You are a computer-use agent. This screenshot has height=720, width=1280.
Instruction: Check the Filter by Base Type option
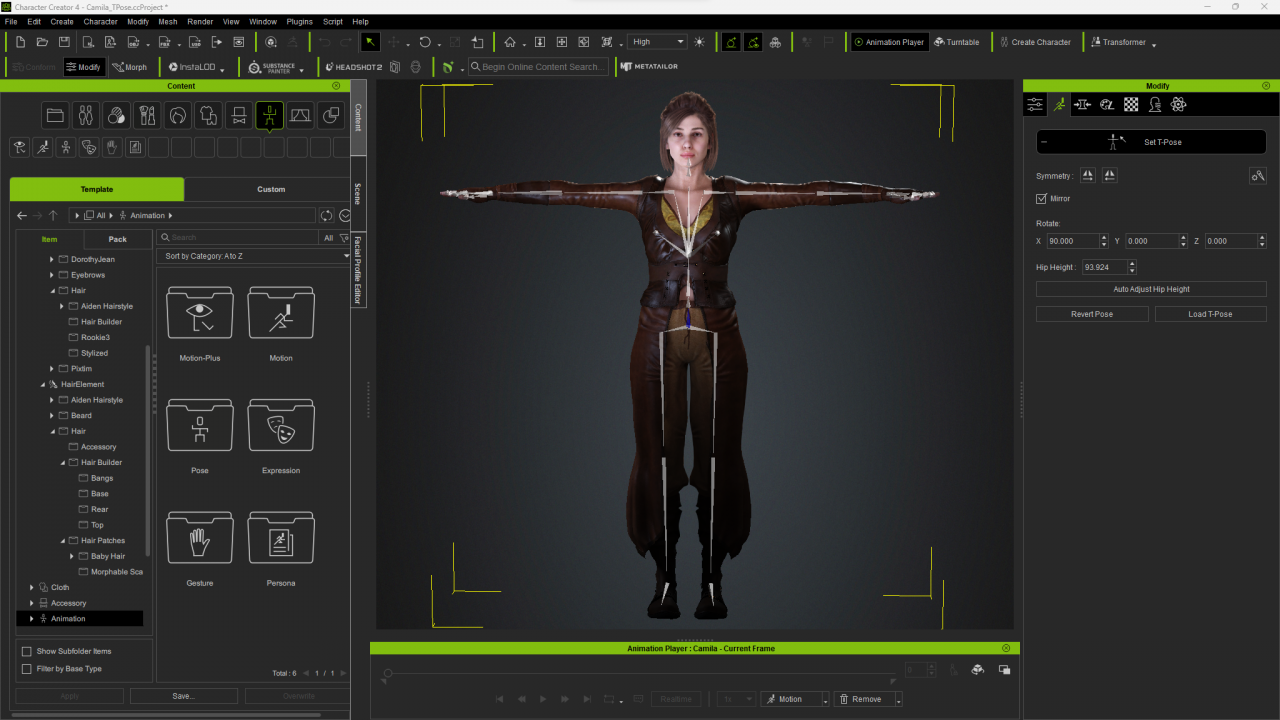27,669
